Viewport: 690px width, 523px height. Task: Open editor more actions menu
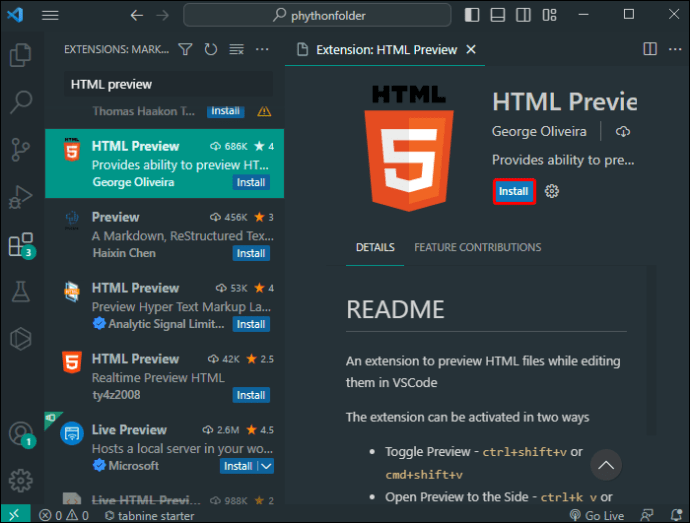(675, 49)
